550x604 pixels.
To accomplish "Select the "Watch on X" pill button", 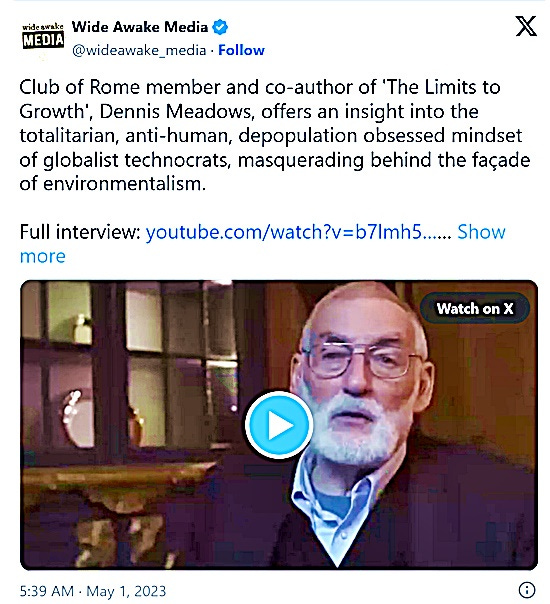I will click(475, 309).
